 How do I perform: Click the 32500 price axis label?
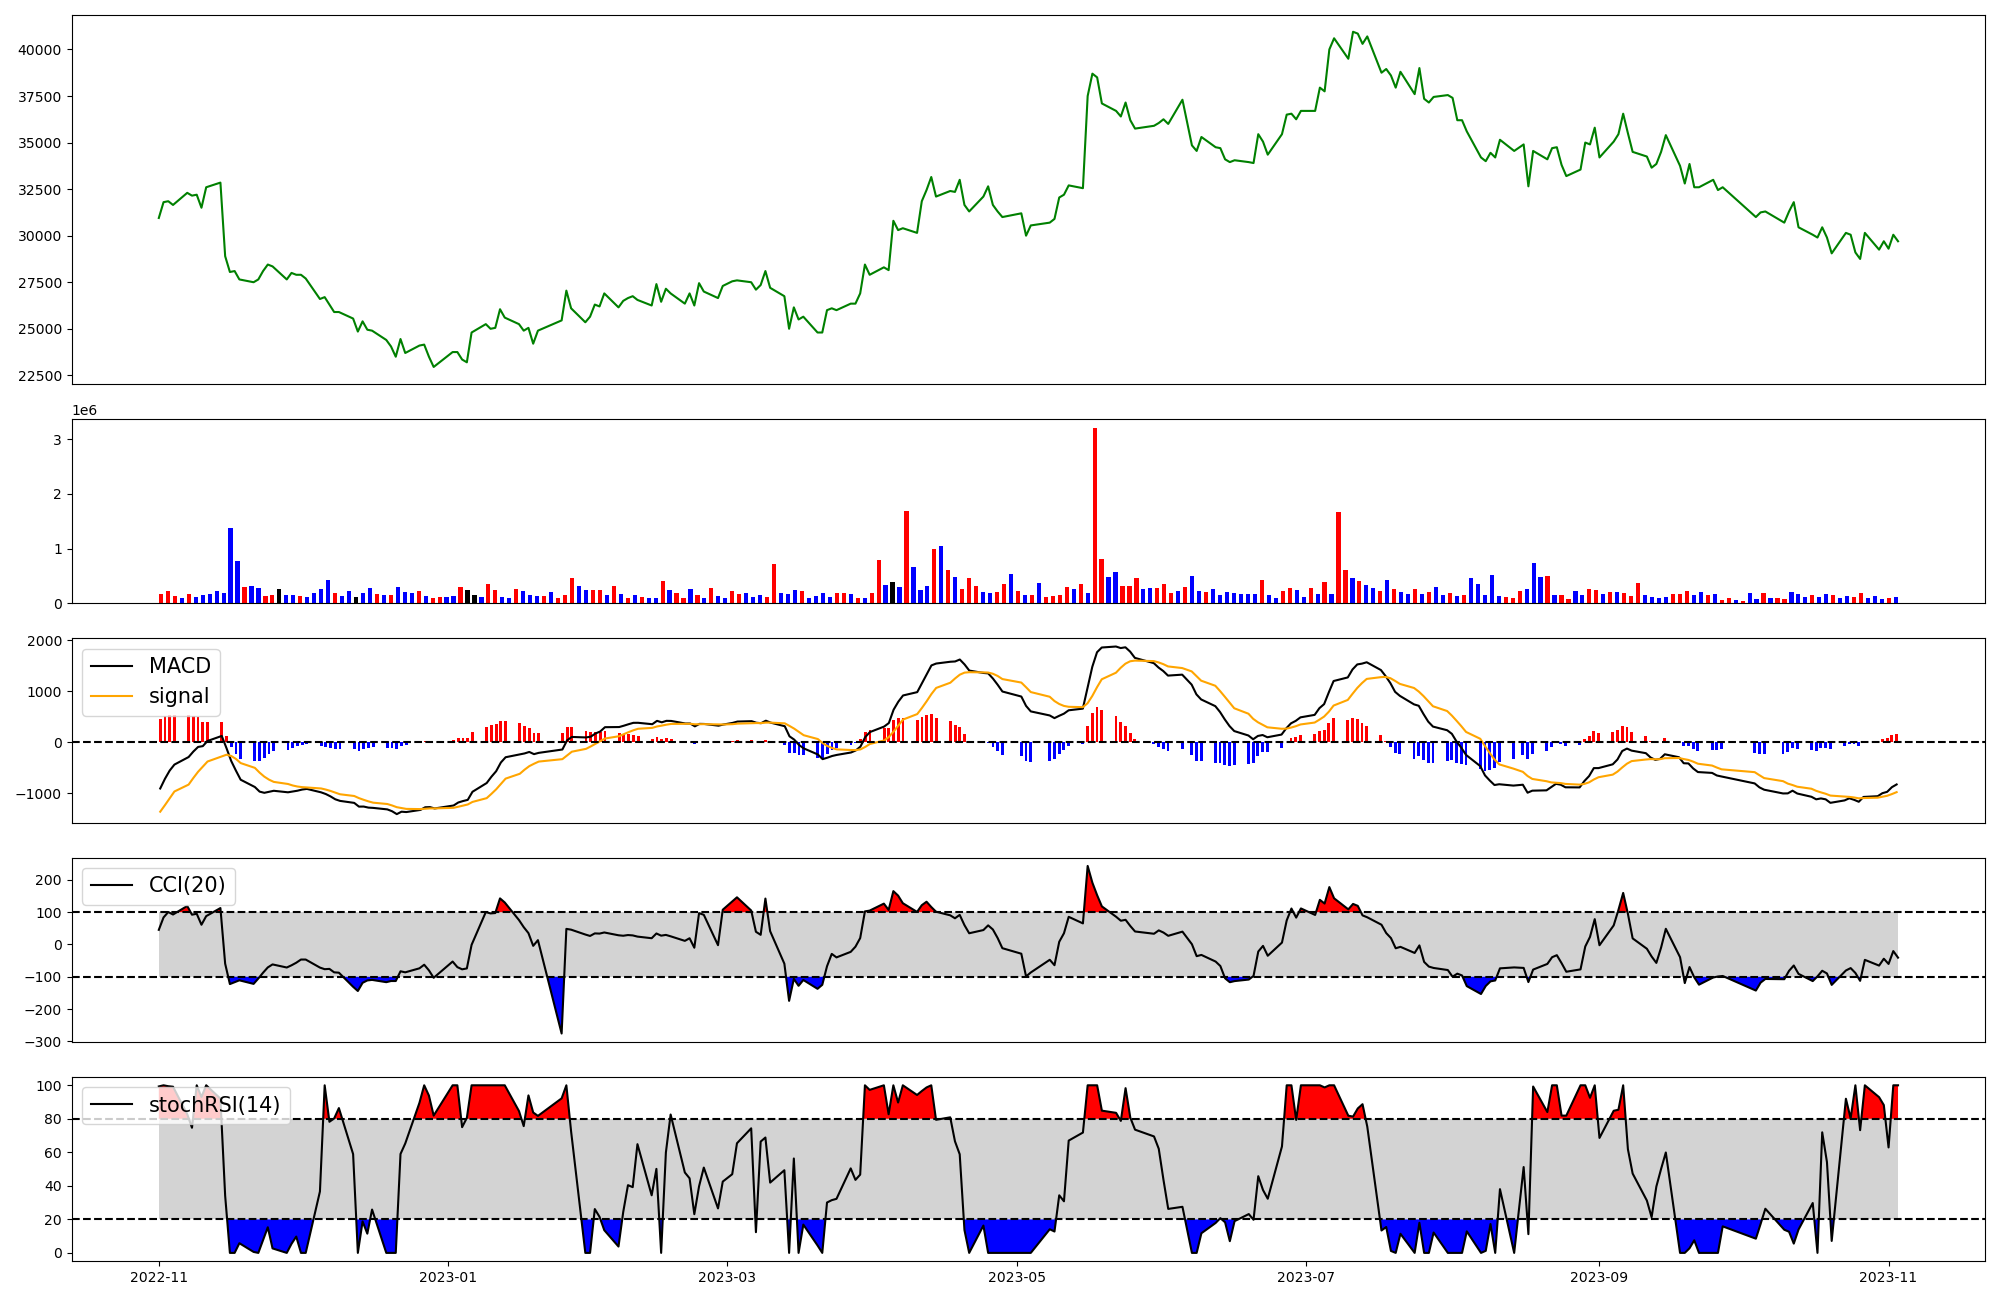point(40,190)
